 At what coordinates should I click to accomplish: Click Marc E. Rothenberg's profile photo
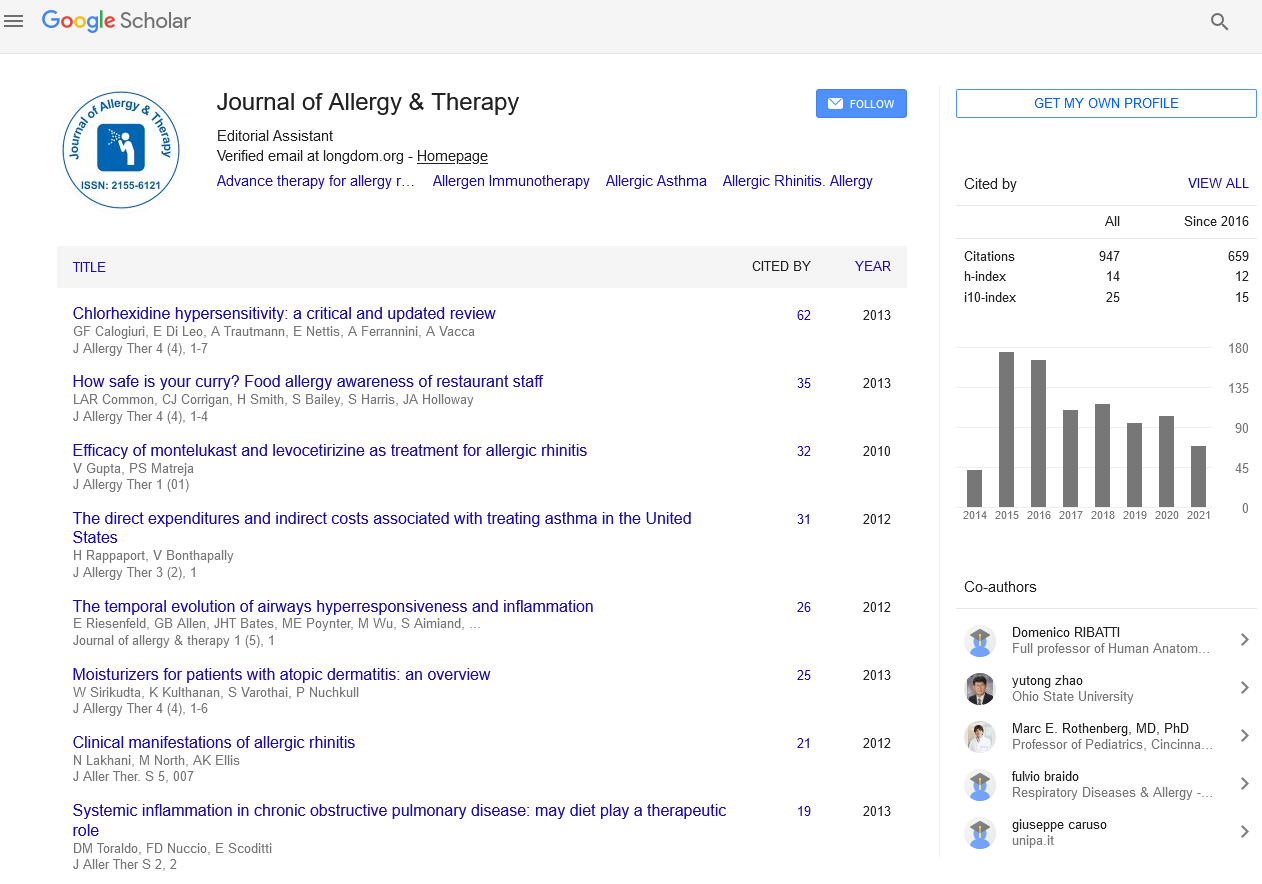click(980, 736)
